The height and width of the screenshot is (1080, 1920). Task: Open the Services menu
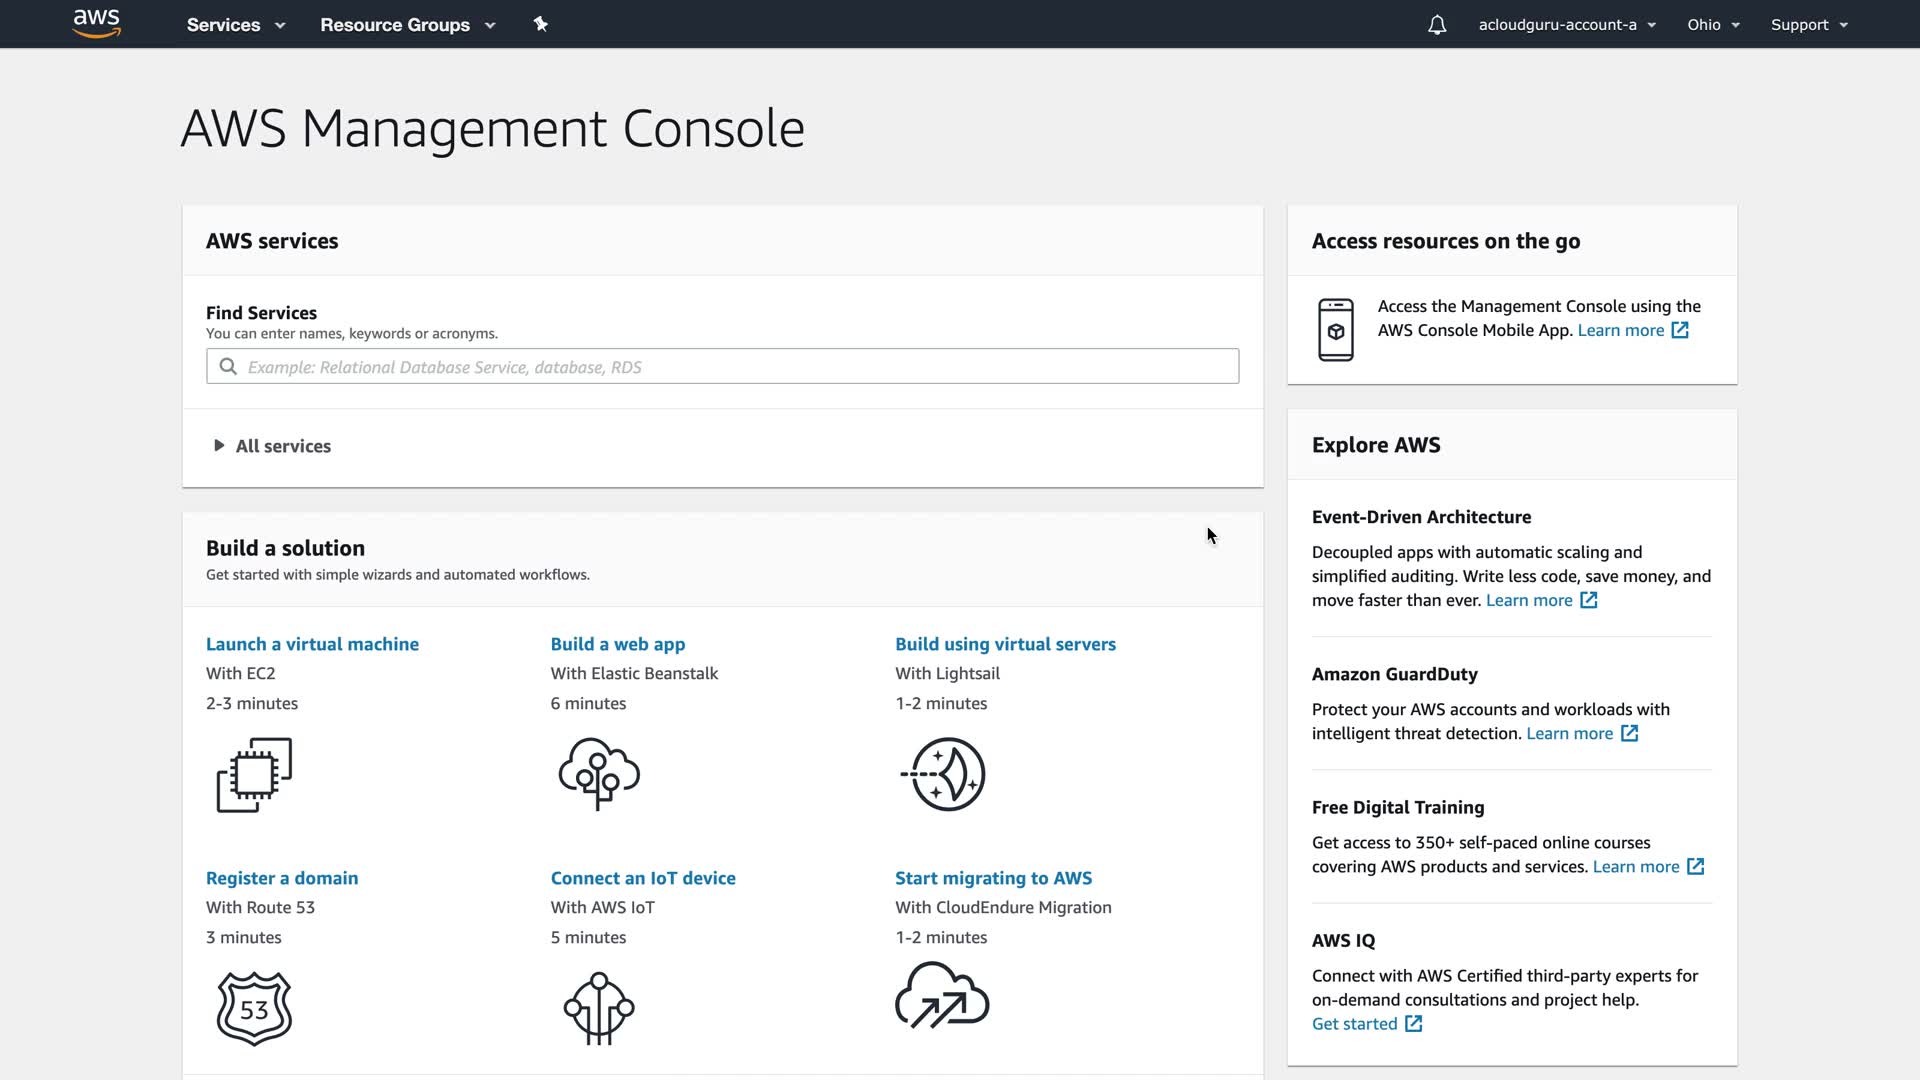[235, 25]
